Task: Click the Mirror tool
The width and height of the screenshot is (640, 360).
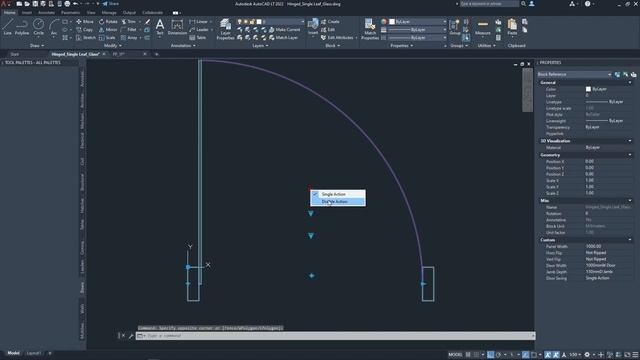Action: point(108,30)
